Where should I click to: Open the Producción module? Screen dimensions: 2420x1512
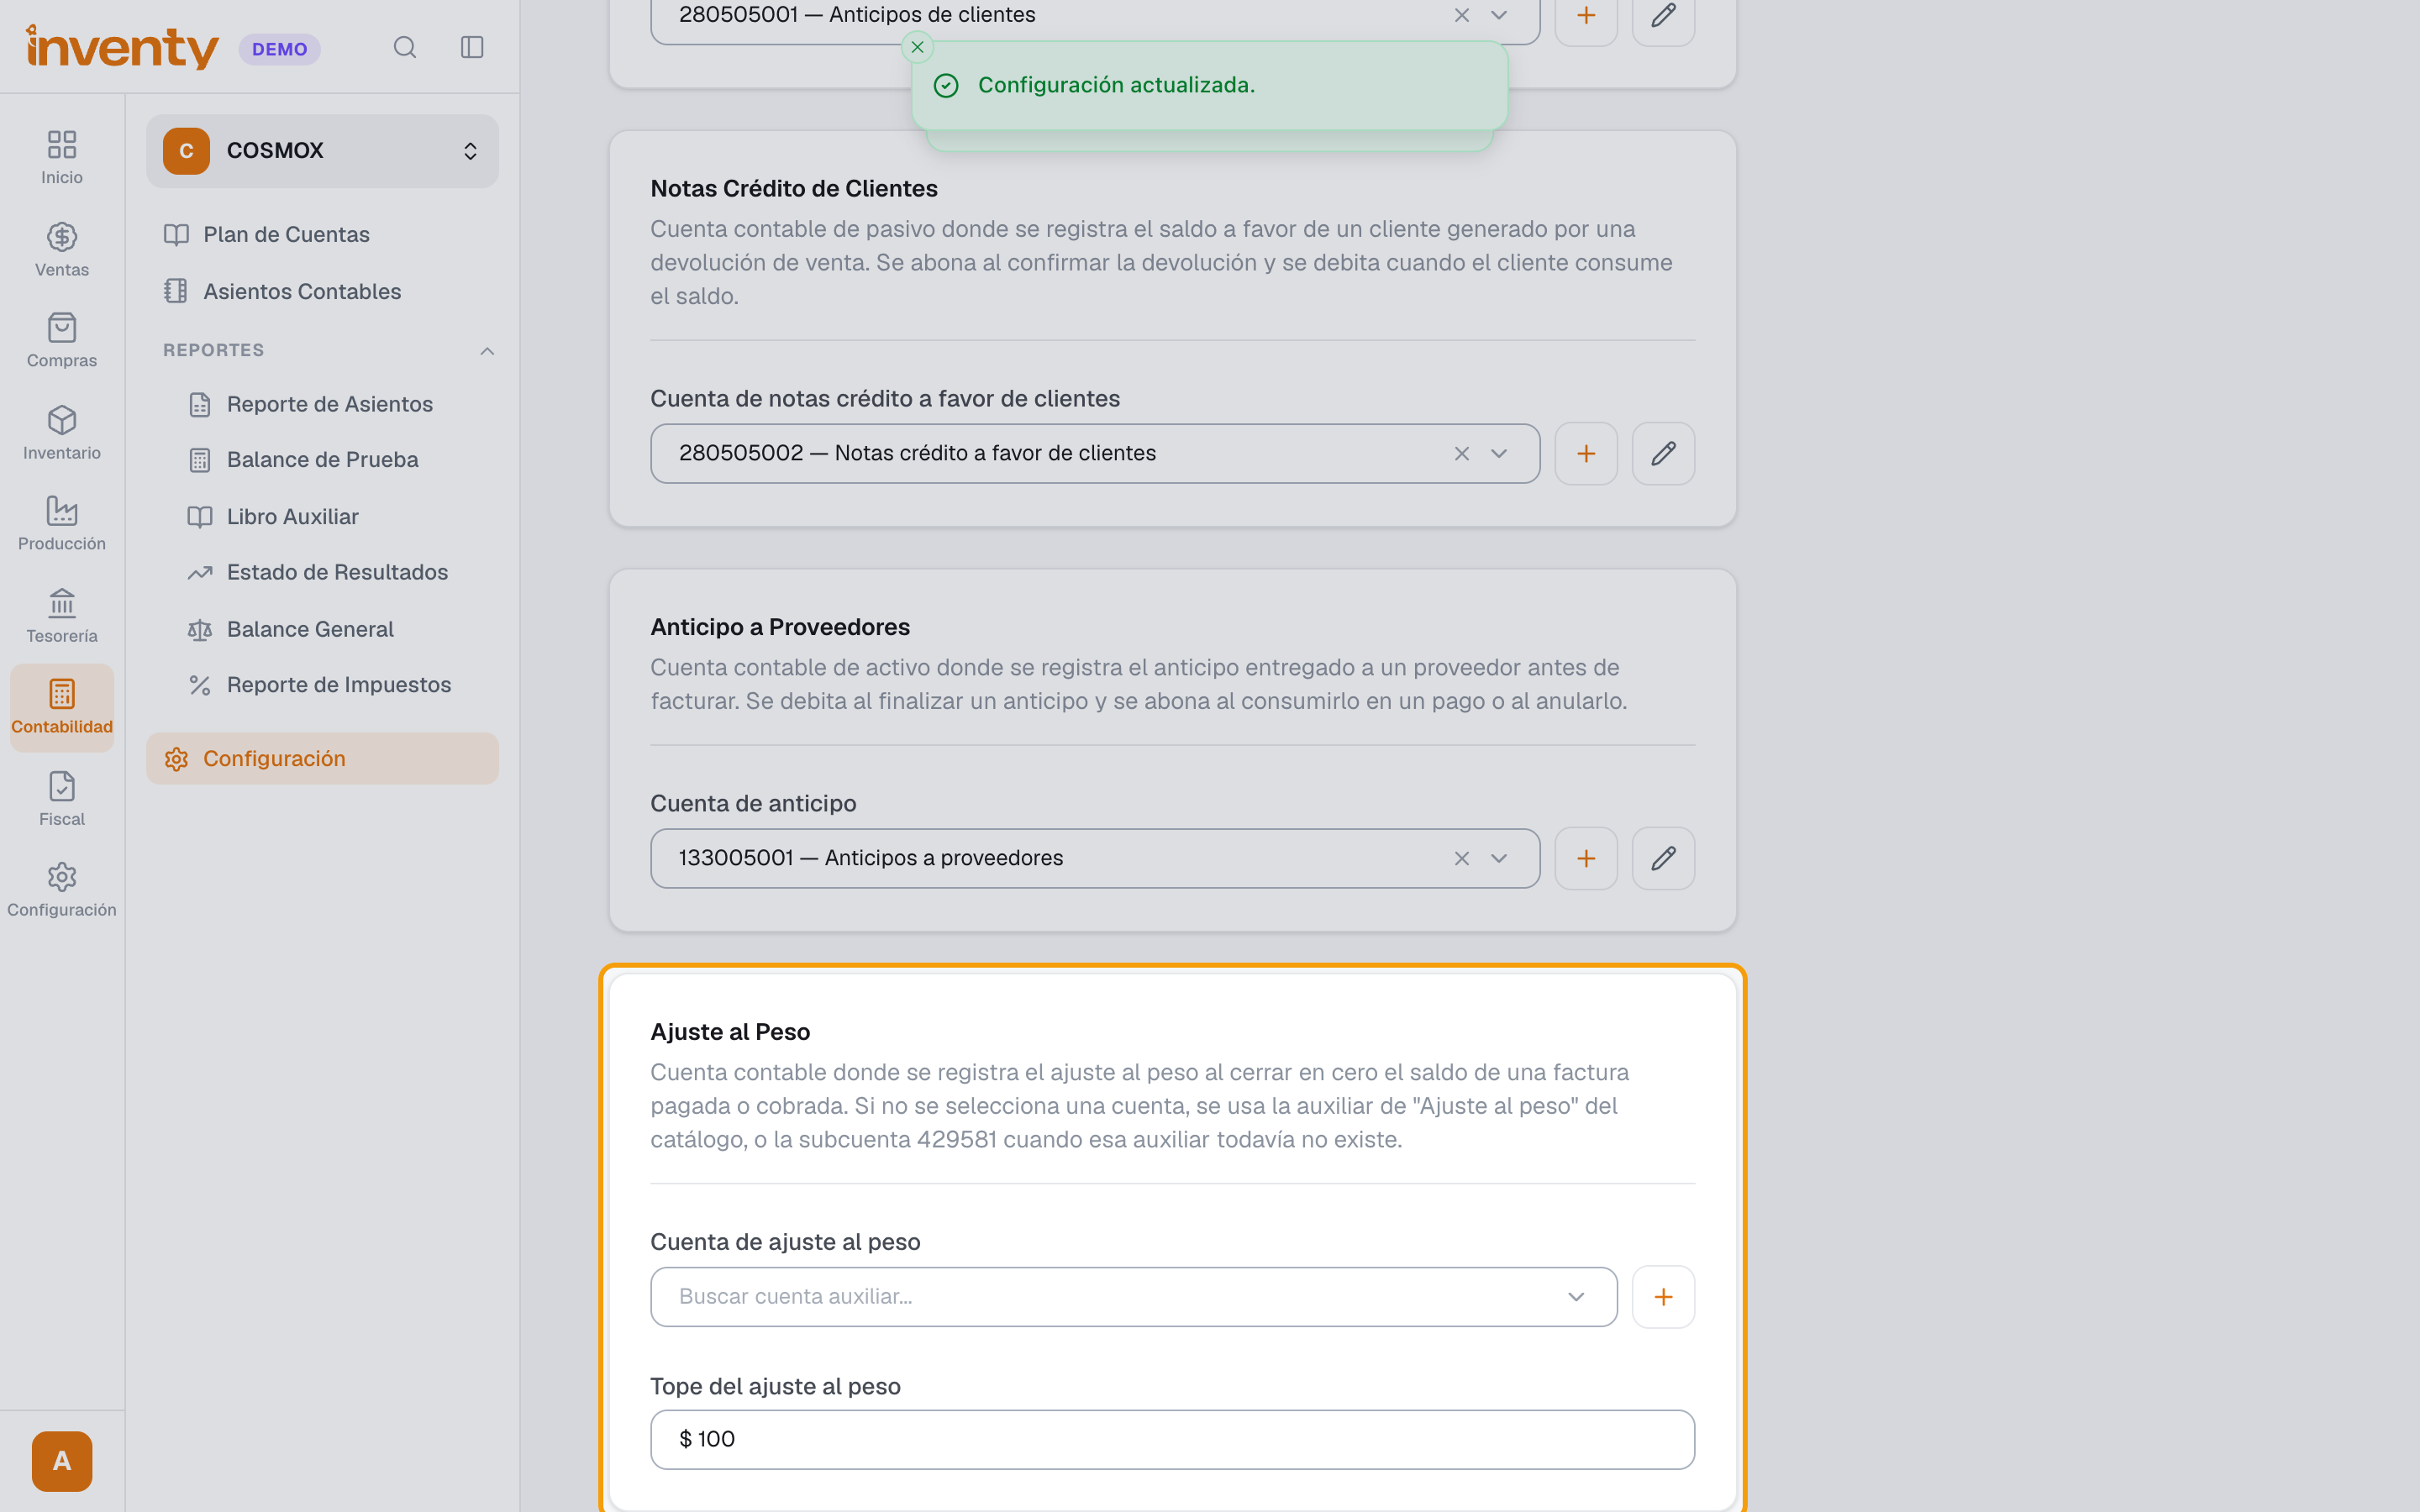[62, 524]
